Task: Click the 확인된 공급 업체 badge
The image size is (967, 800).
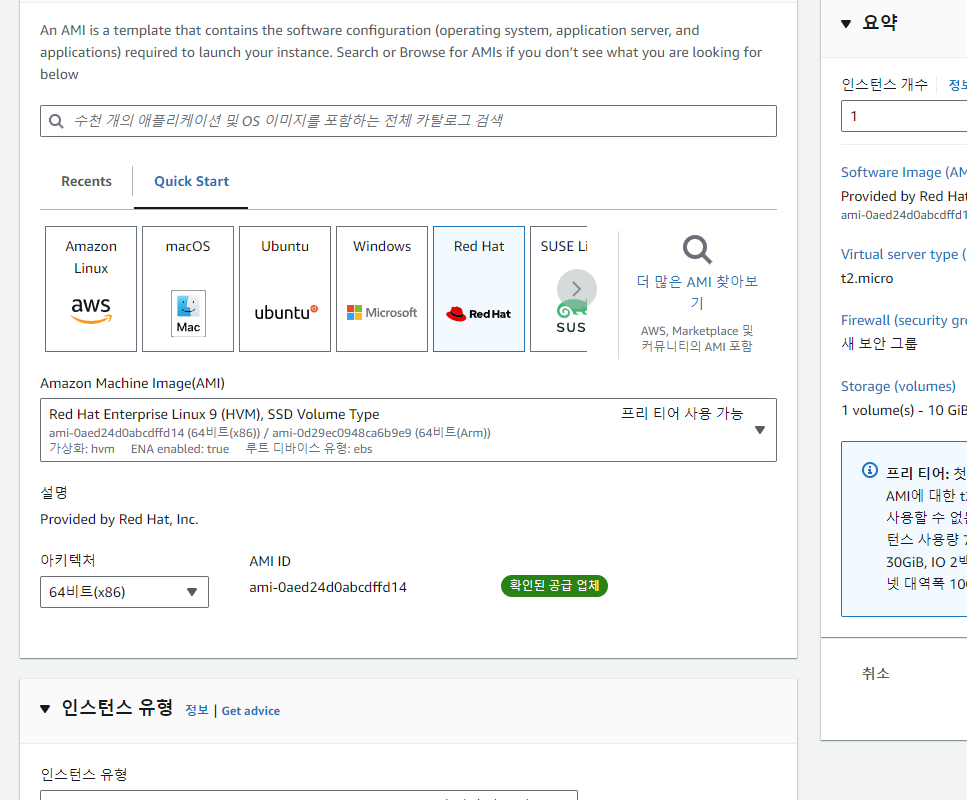Action: point(554,585)
